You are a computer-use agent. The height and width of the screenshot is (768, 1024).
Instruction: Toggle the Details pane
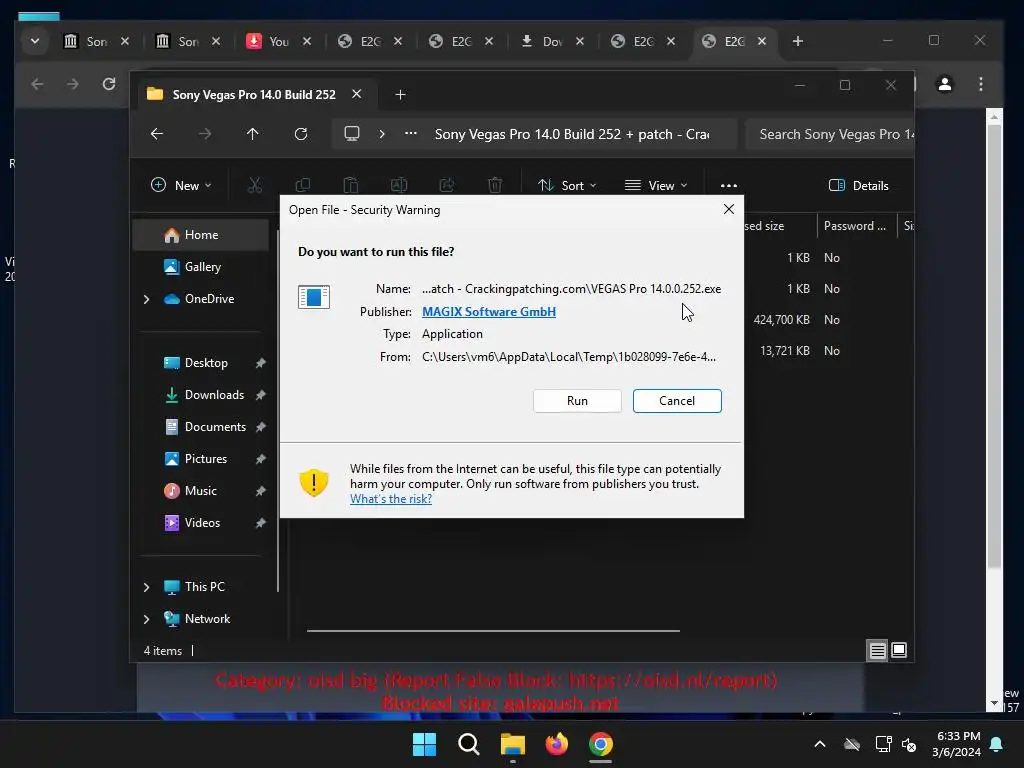tap(858, 185)
